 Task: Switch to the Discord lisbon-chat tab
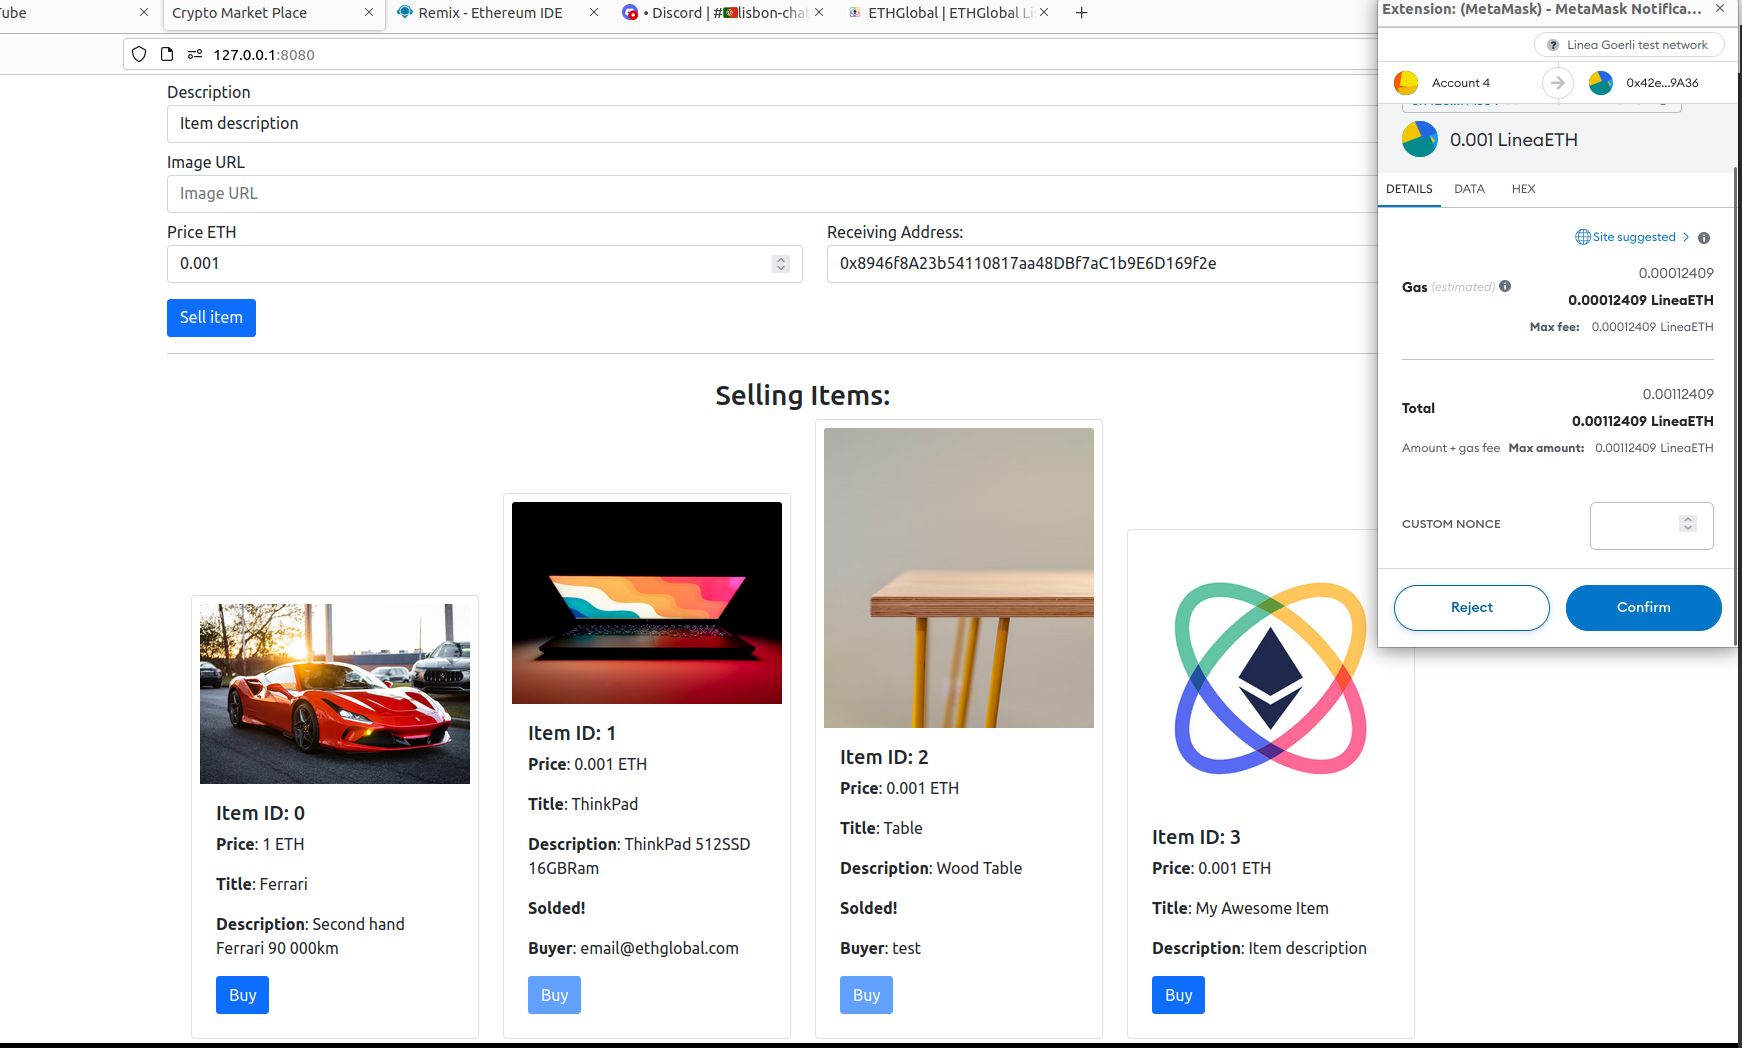[725, 13]
